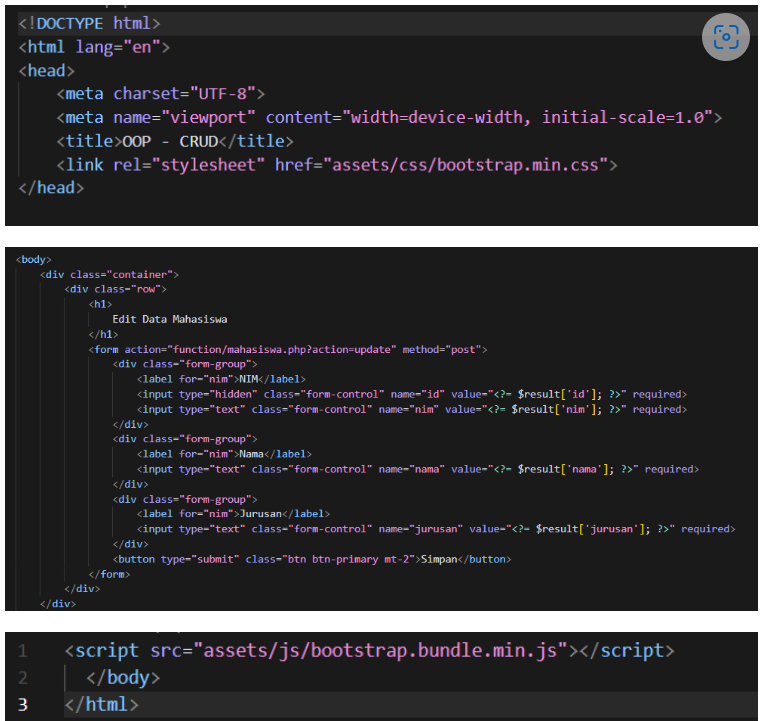Click the DOCTYPE html declaration
Image resolution: width=761 pixels, height=721 pixels.
click(x=88, y=22)
